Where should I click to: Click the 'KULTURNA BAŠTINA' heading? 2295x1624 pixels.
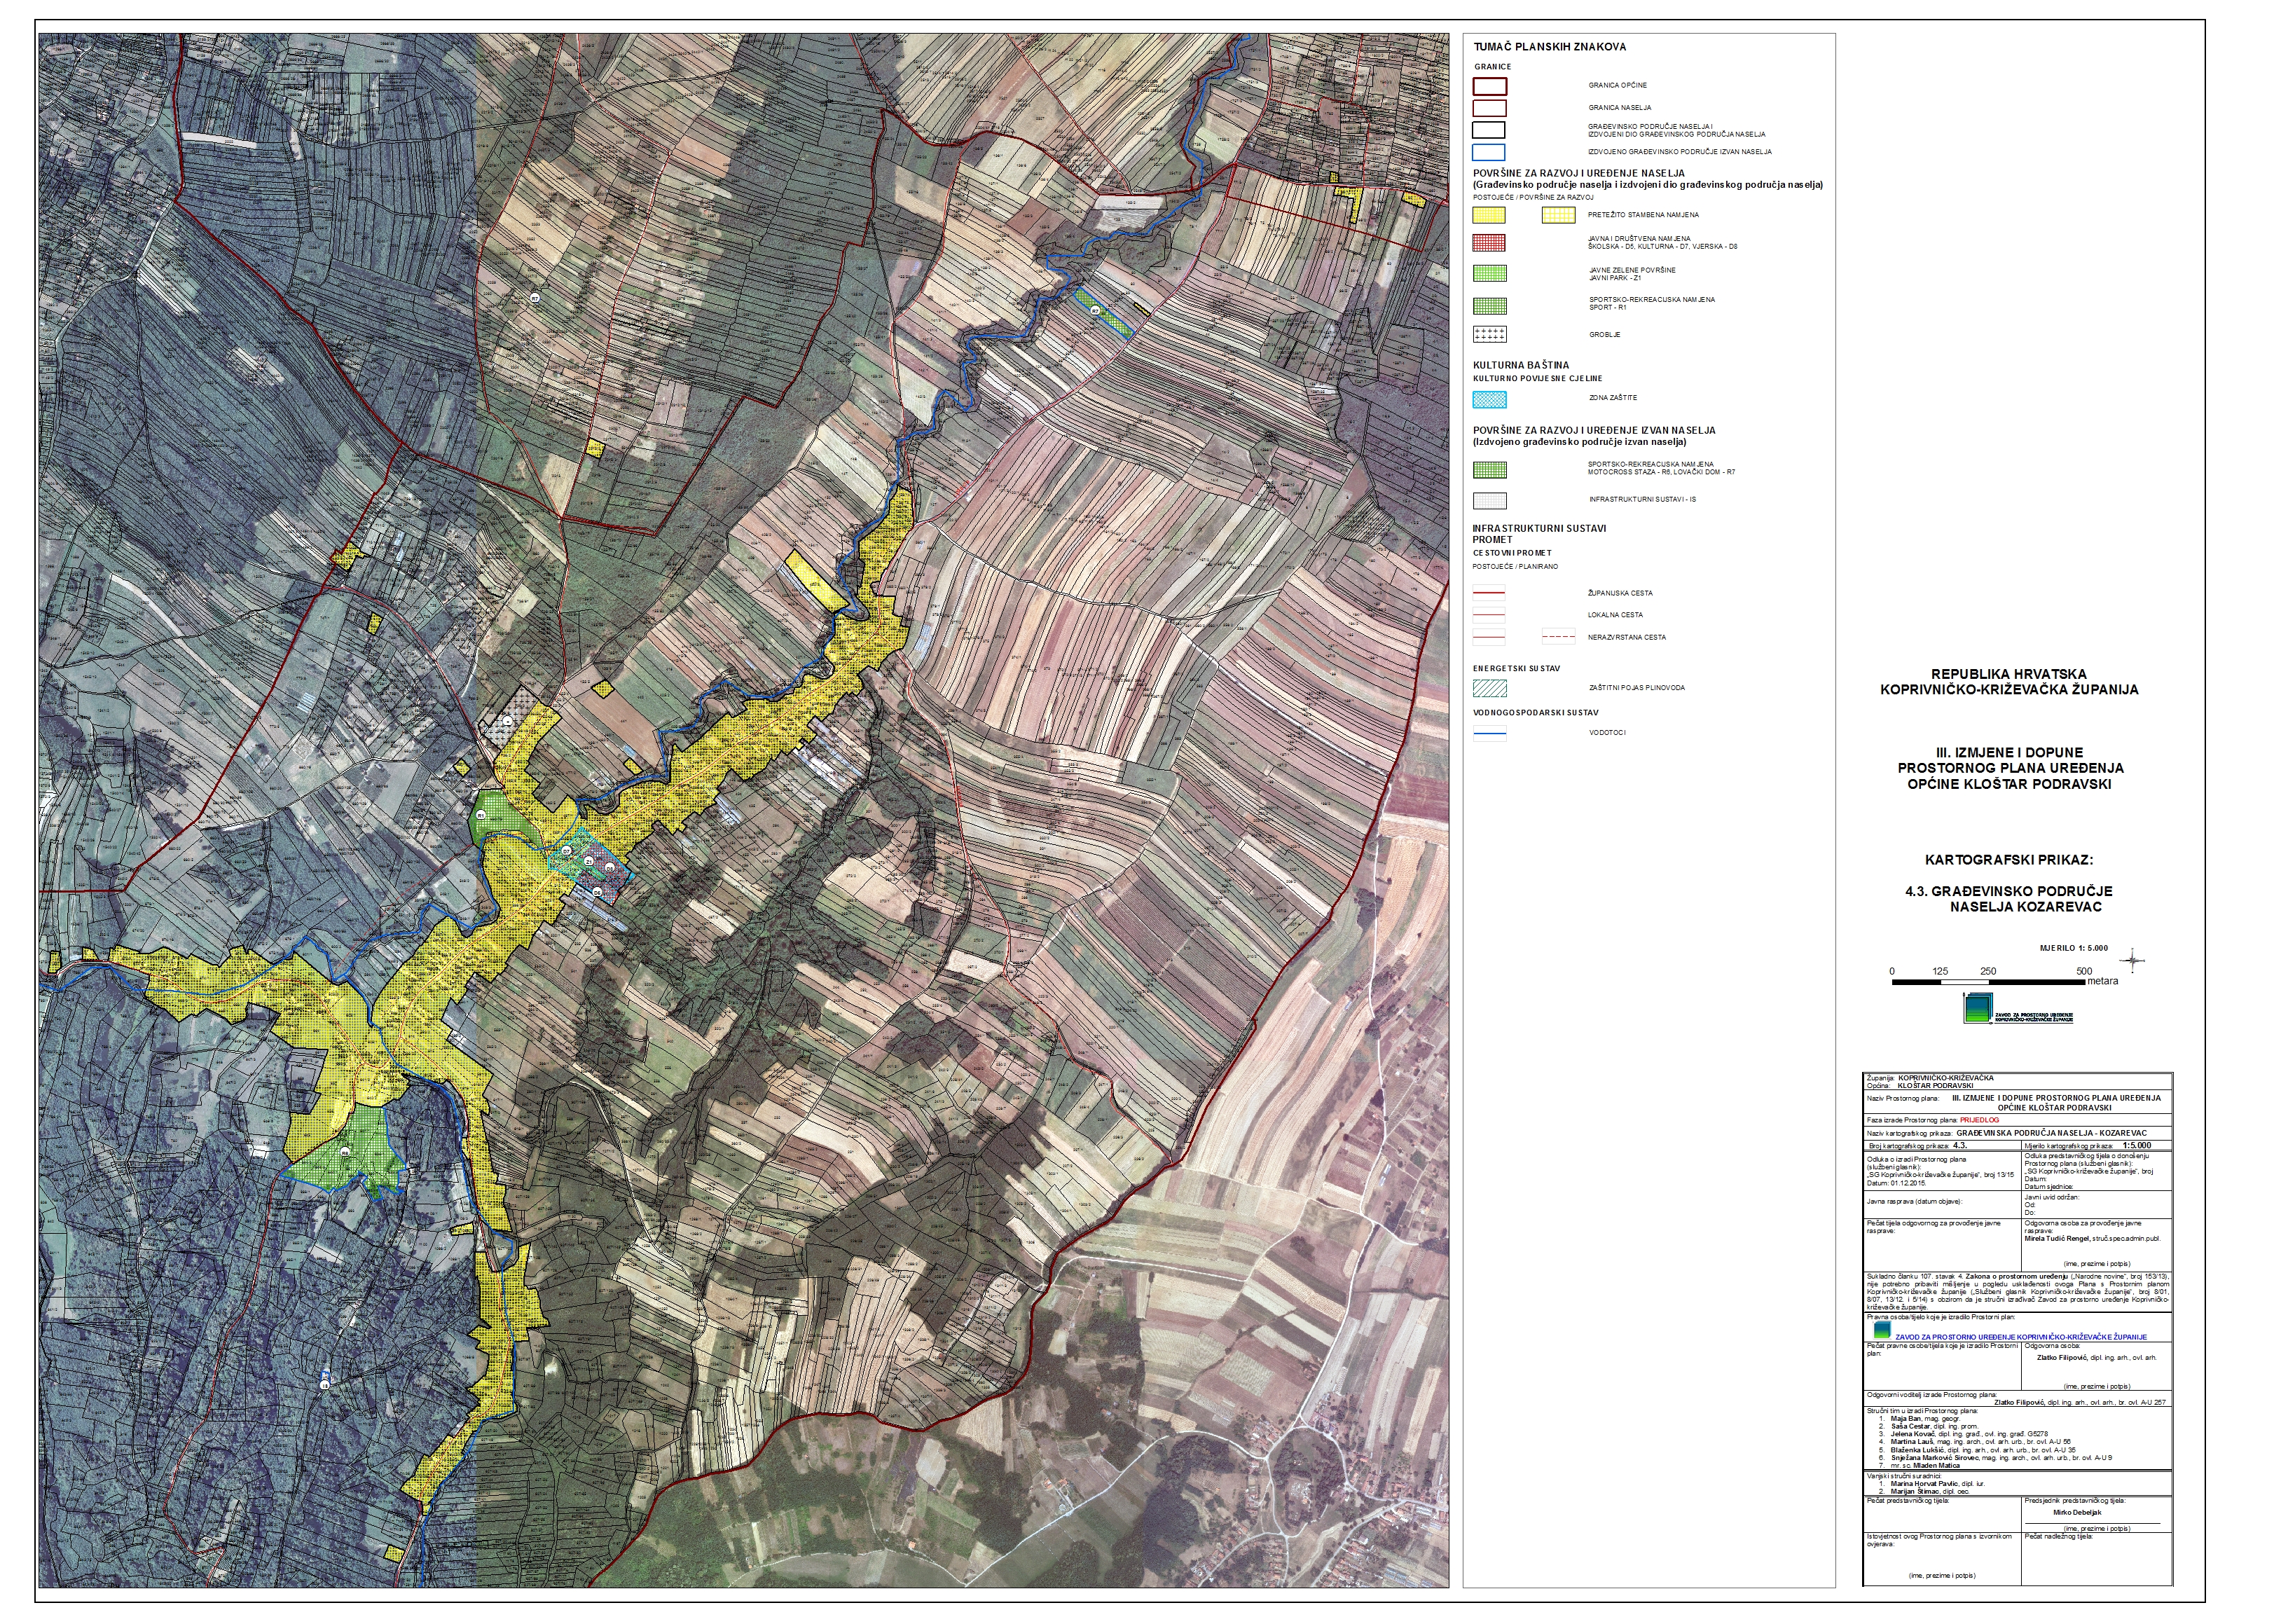click(1521, 365)
